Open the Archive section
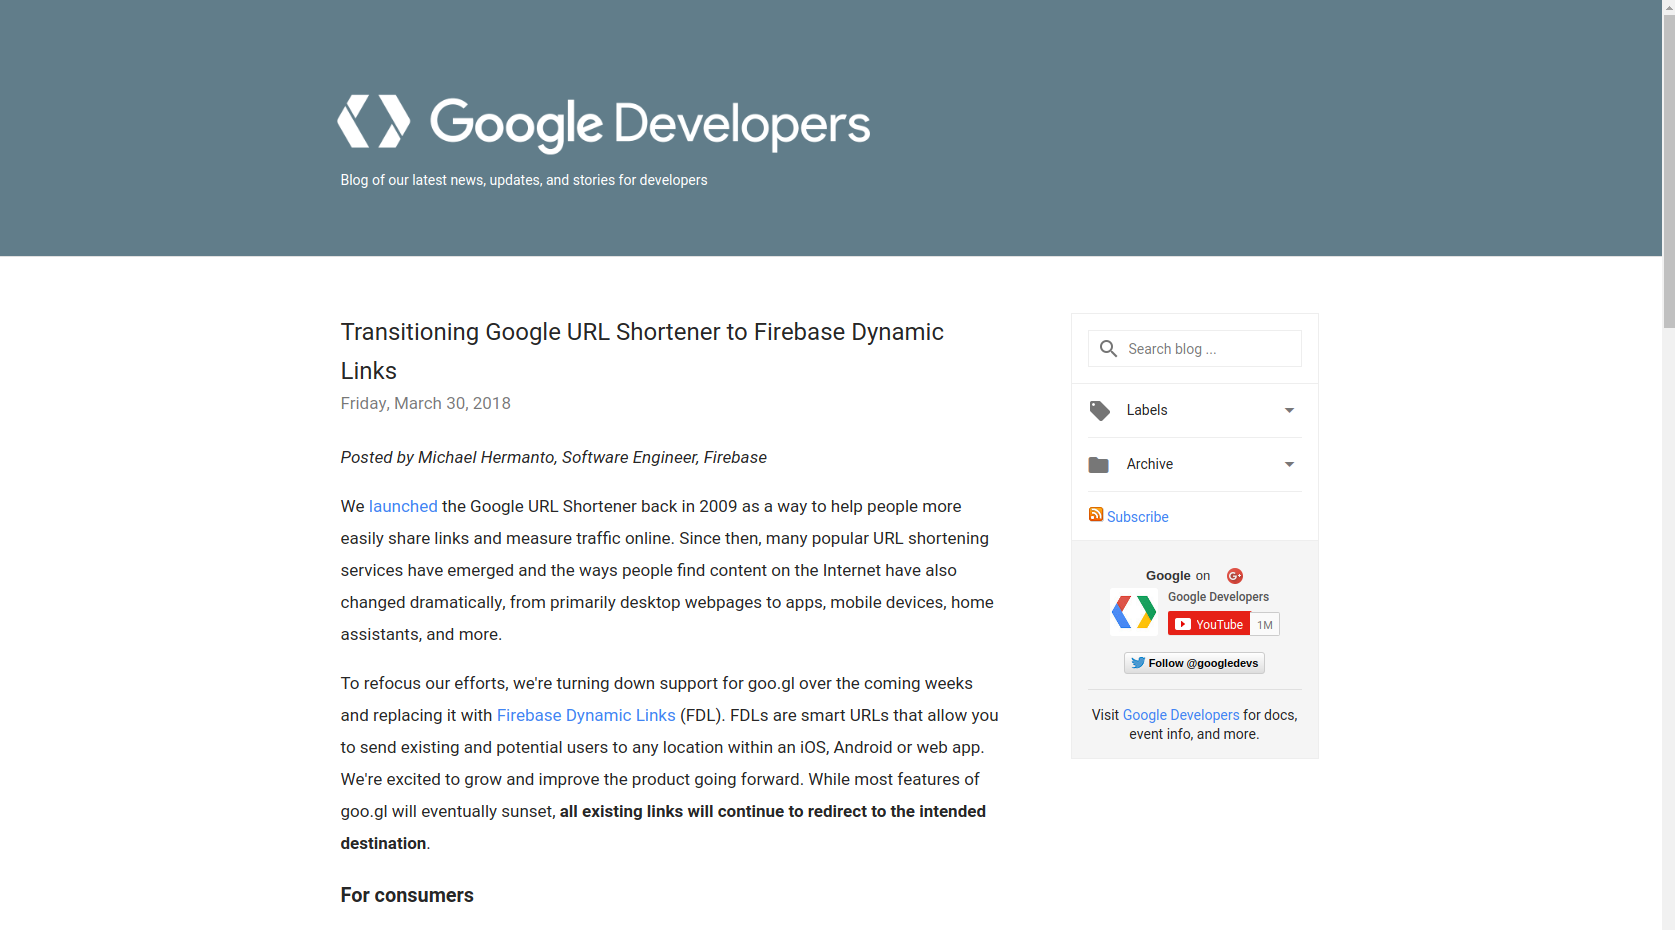1675x930 pixels. click(x=1150, y=465)
